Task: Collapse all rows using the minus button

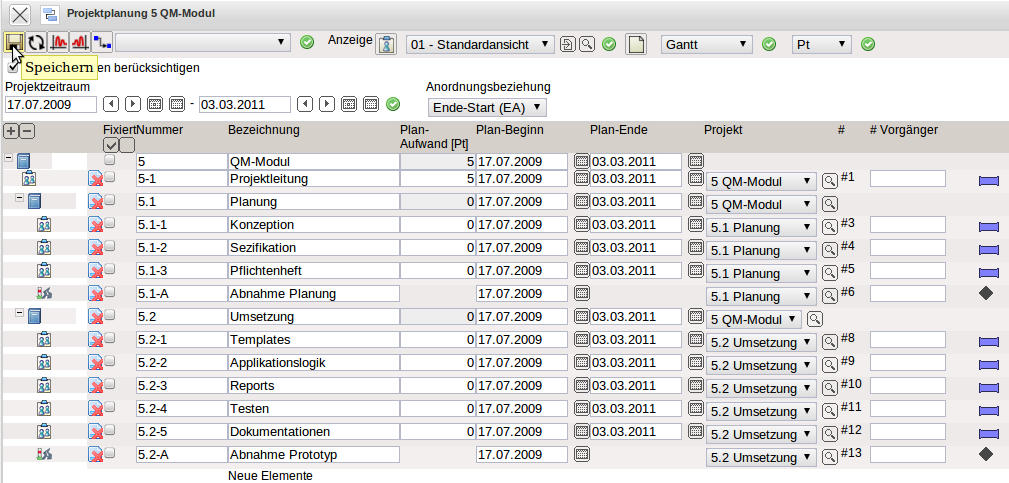Action: 27,131
